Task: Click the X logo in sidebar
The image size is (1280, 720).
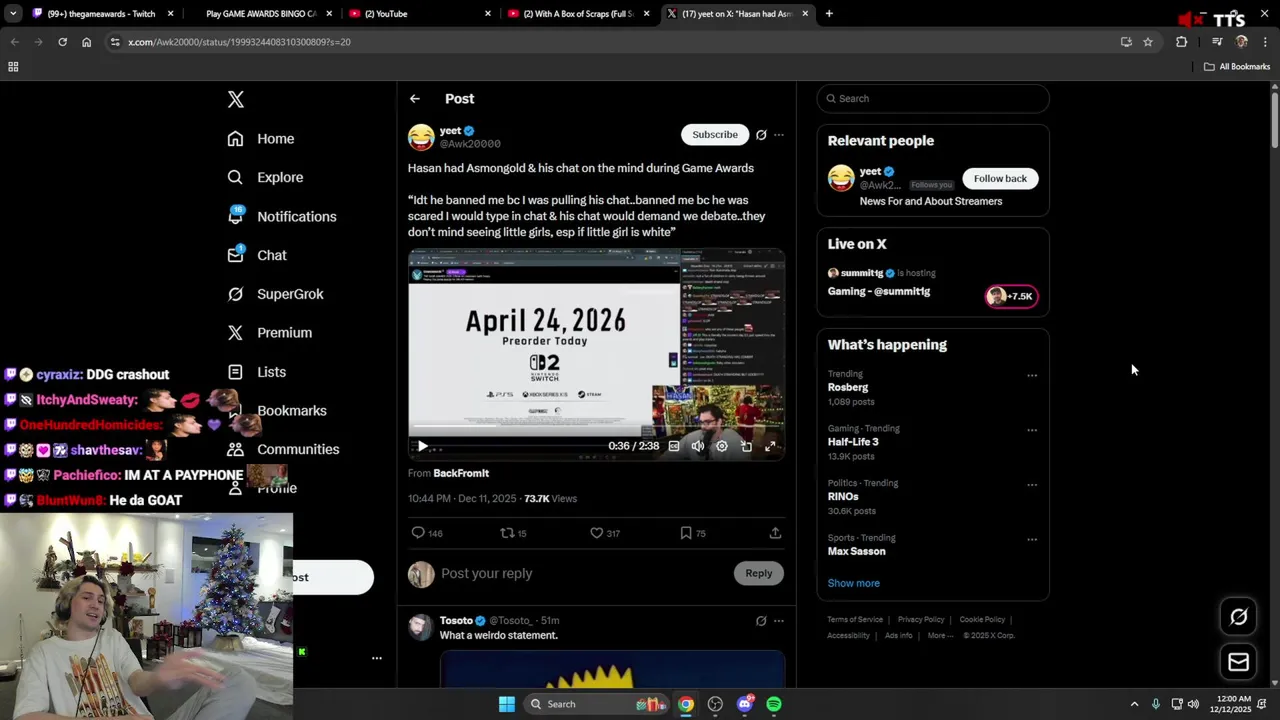Action: [x=236, y=99]
